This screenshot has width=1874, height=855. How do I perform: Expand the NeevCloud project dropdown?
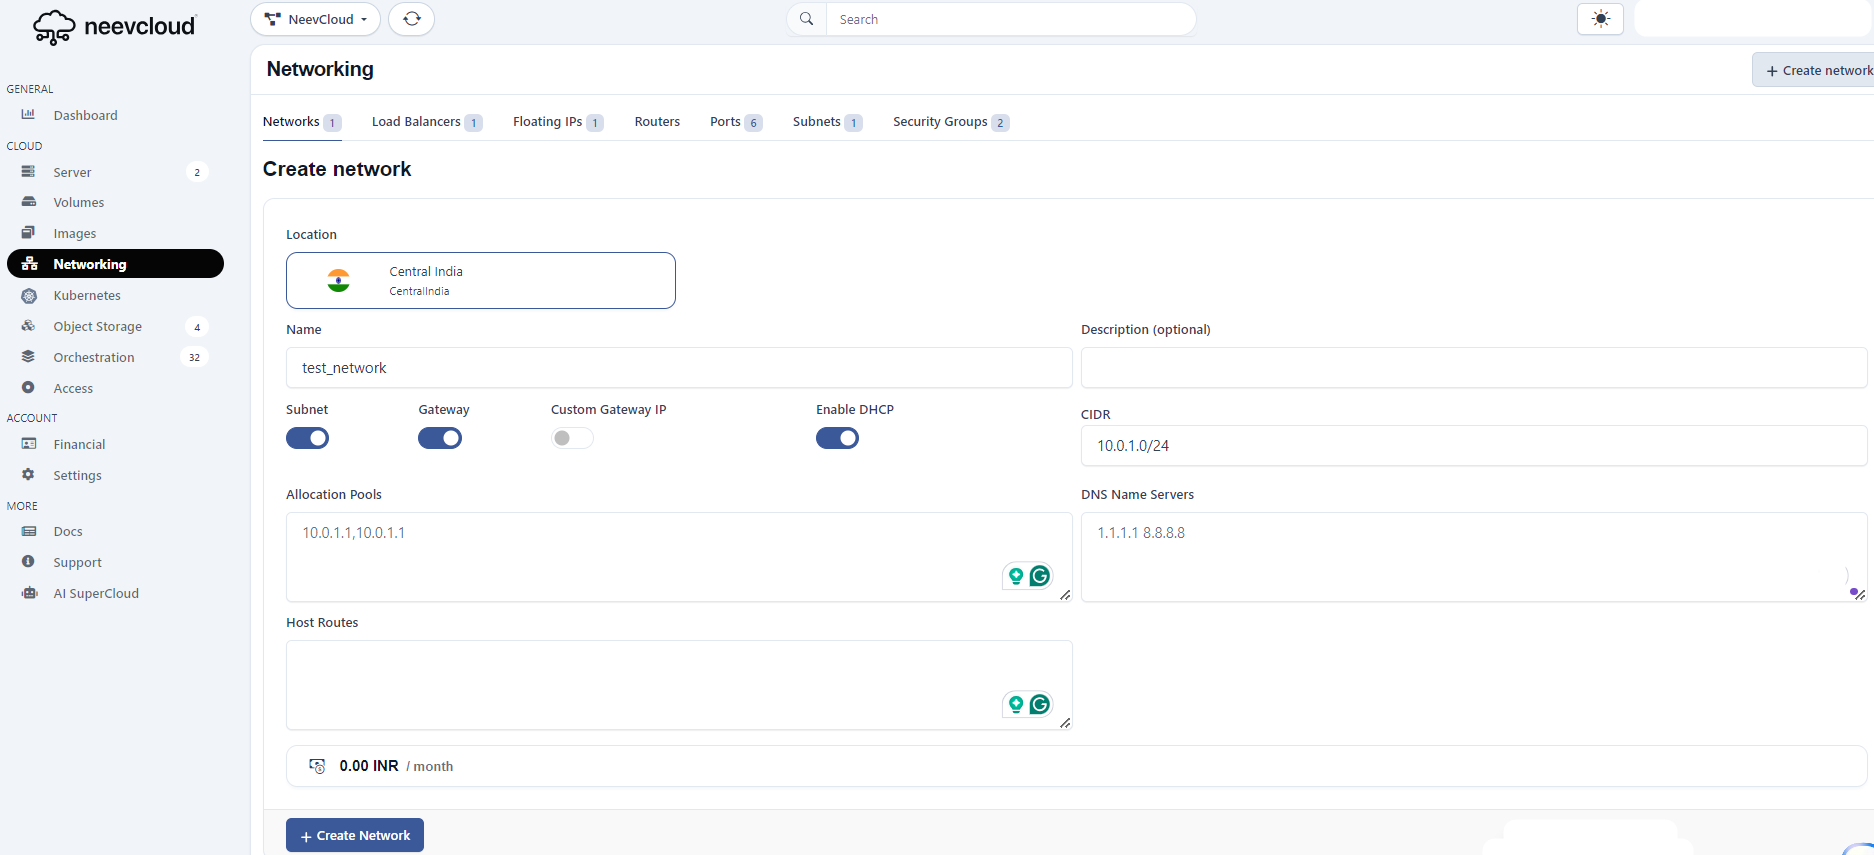click(315, 19)
